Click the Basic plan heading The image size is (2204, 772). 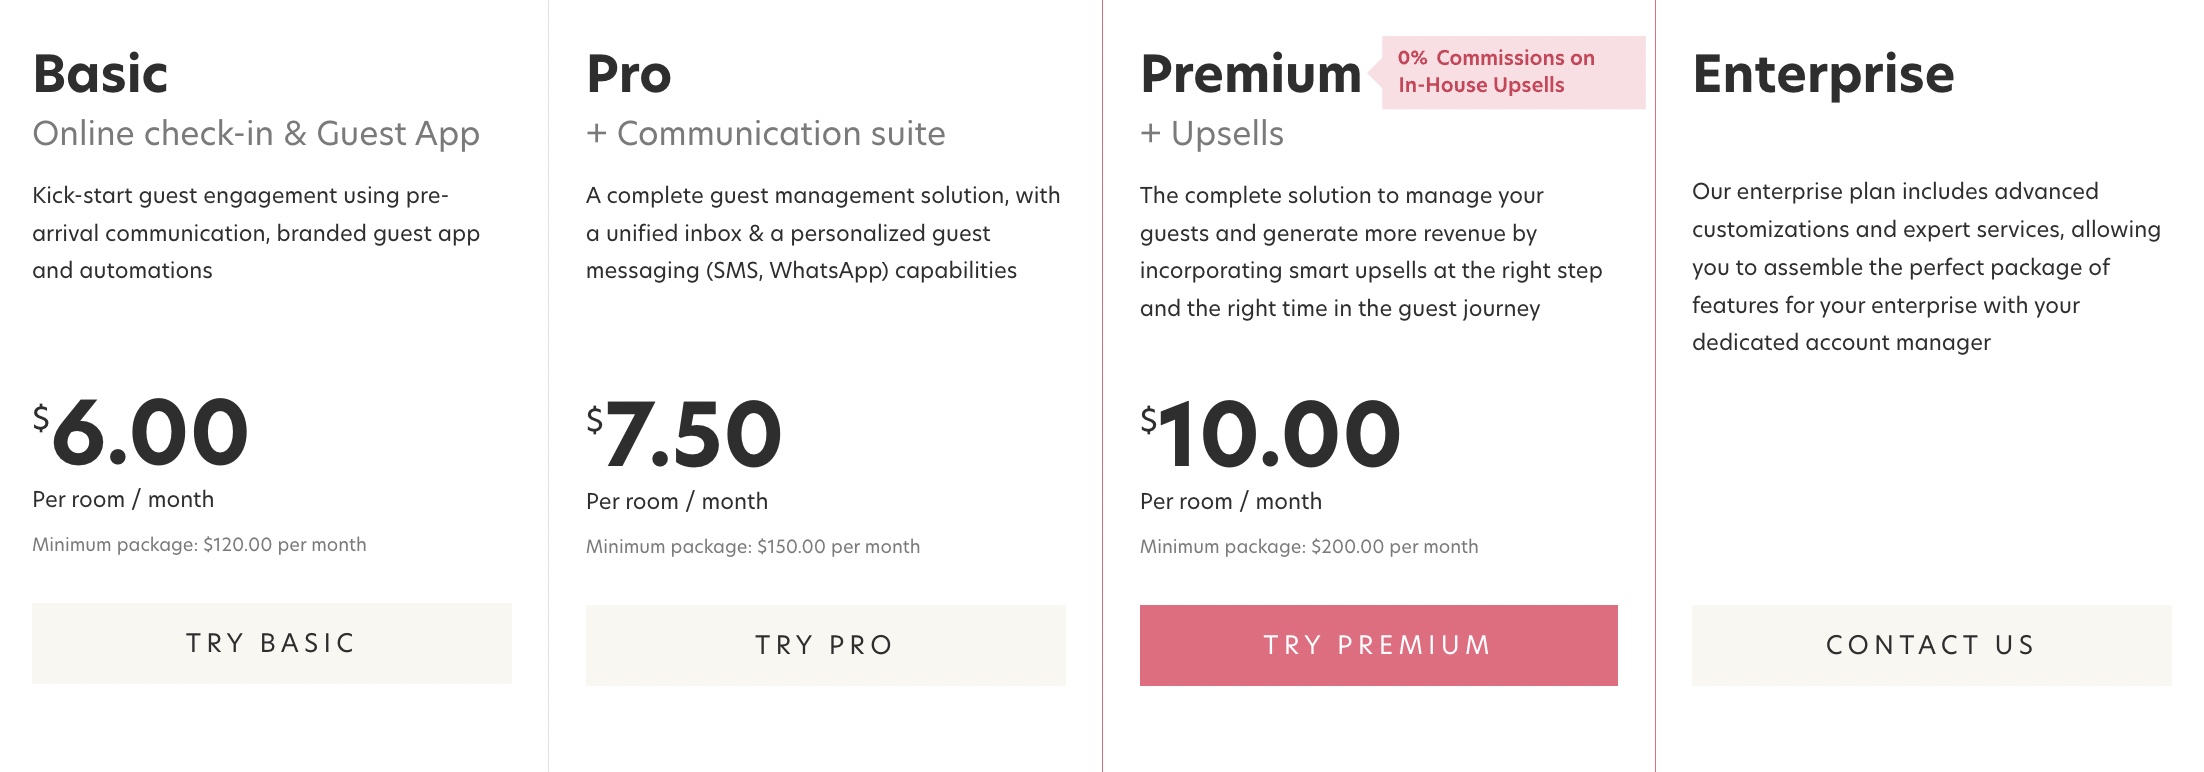(100, 74)
